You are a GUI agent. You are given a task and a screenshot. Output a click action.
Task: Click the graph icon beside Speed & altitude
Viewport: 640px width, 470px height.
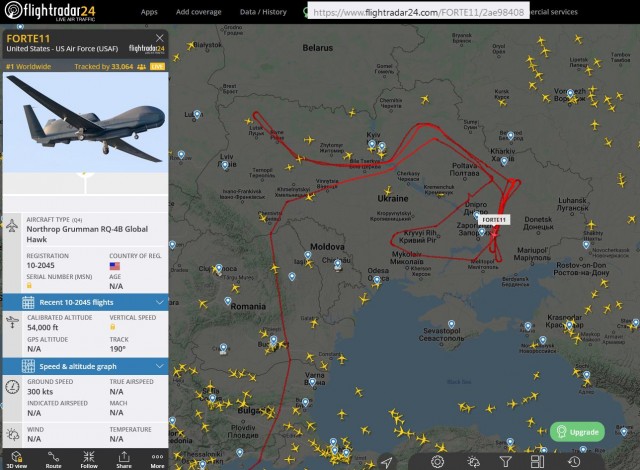[28, 366]
